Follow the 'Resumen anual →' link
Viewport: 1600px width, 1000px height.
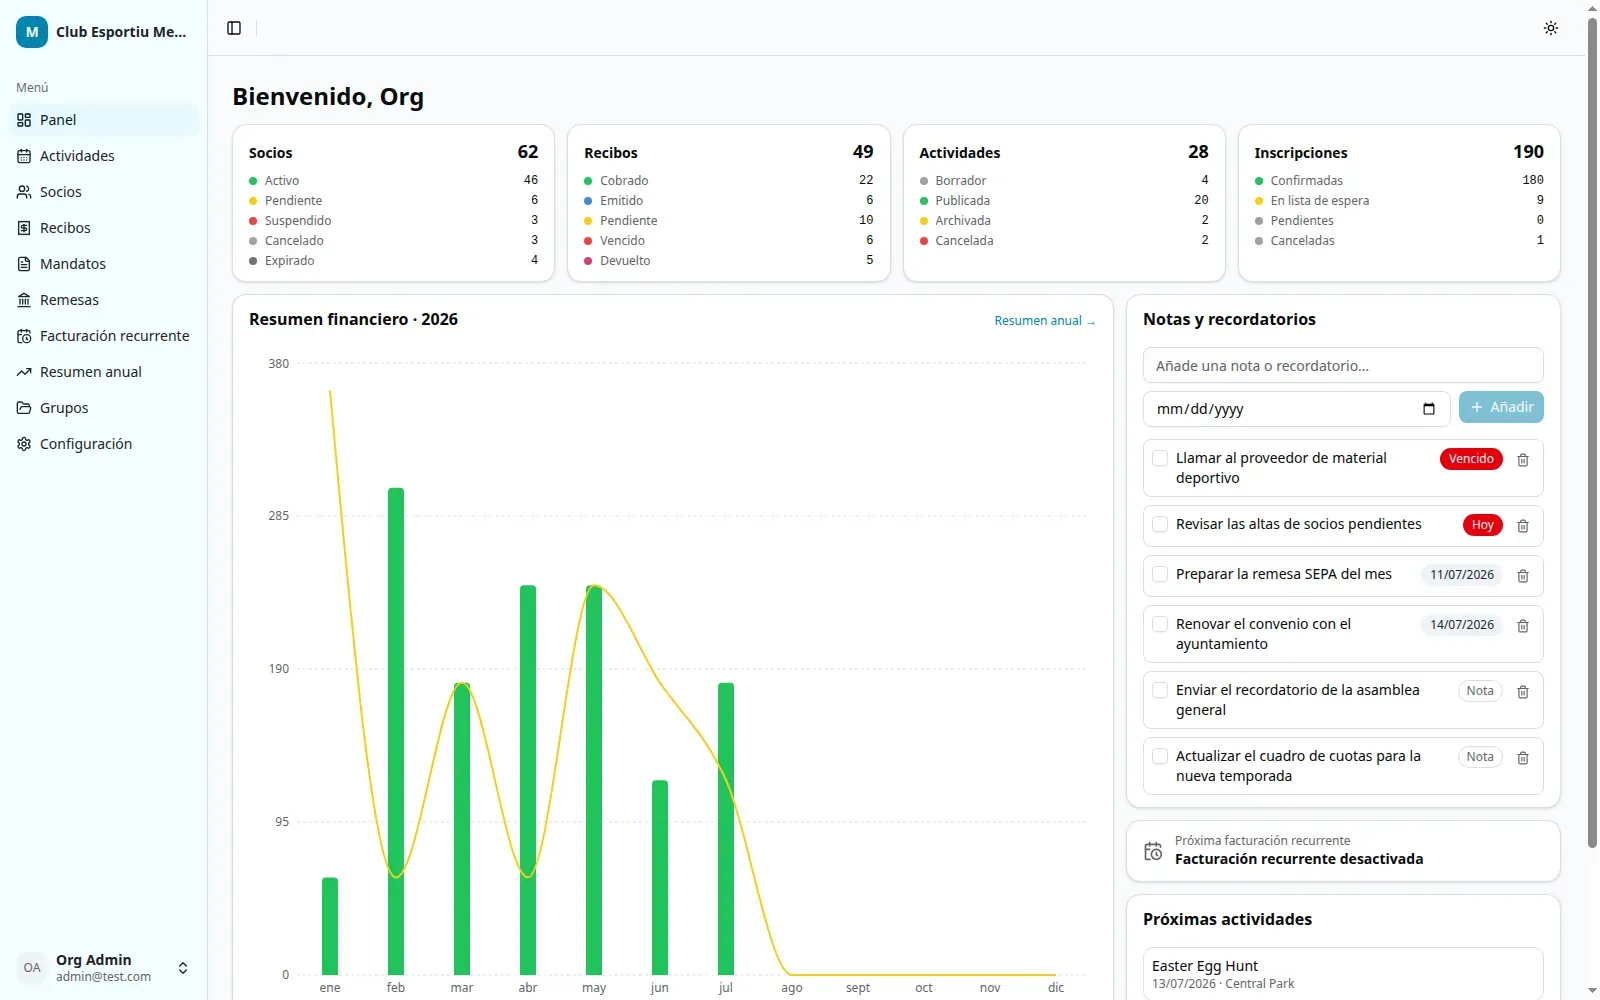(x=1044, y=321)
